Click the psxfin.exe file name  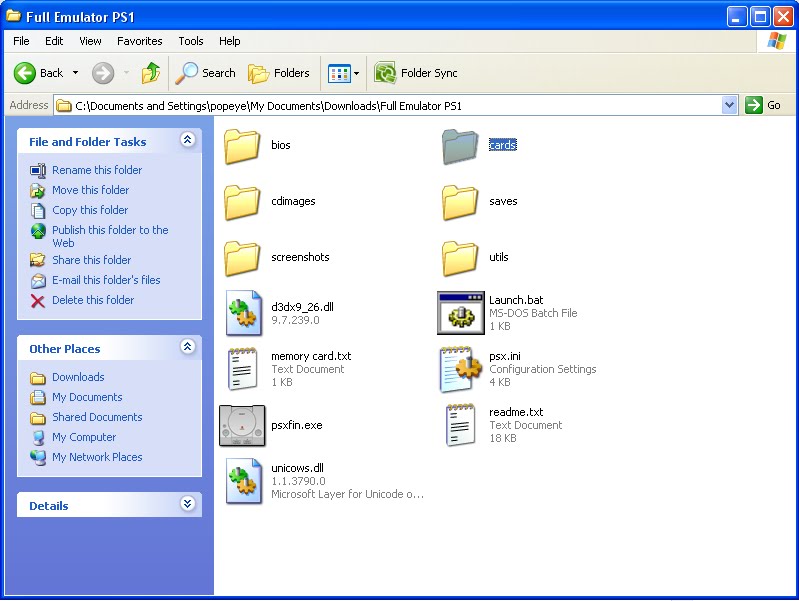297,425
